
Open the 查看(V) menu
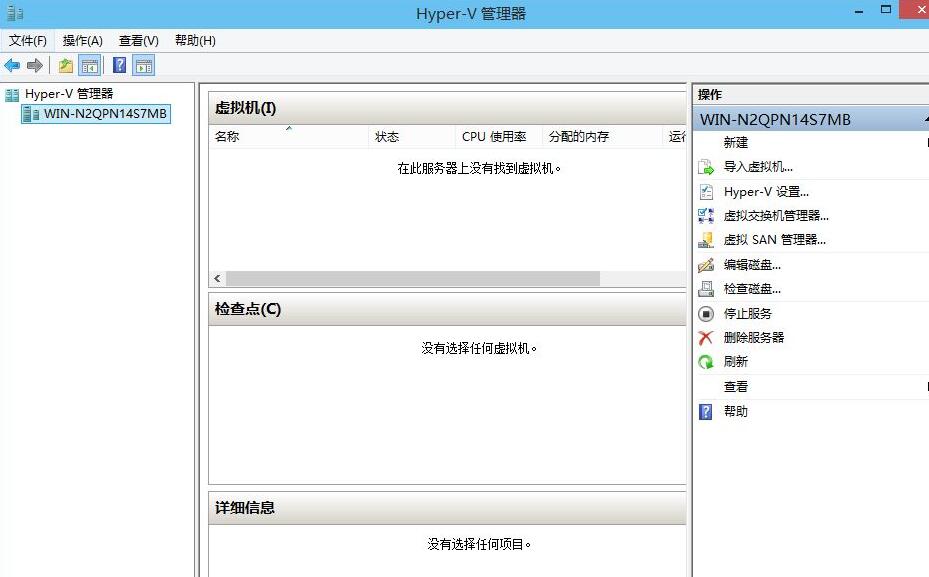139,40
